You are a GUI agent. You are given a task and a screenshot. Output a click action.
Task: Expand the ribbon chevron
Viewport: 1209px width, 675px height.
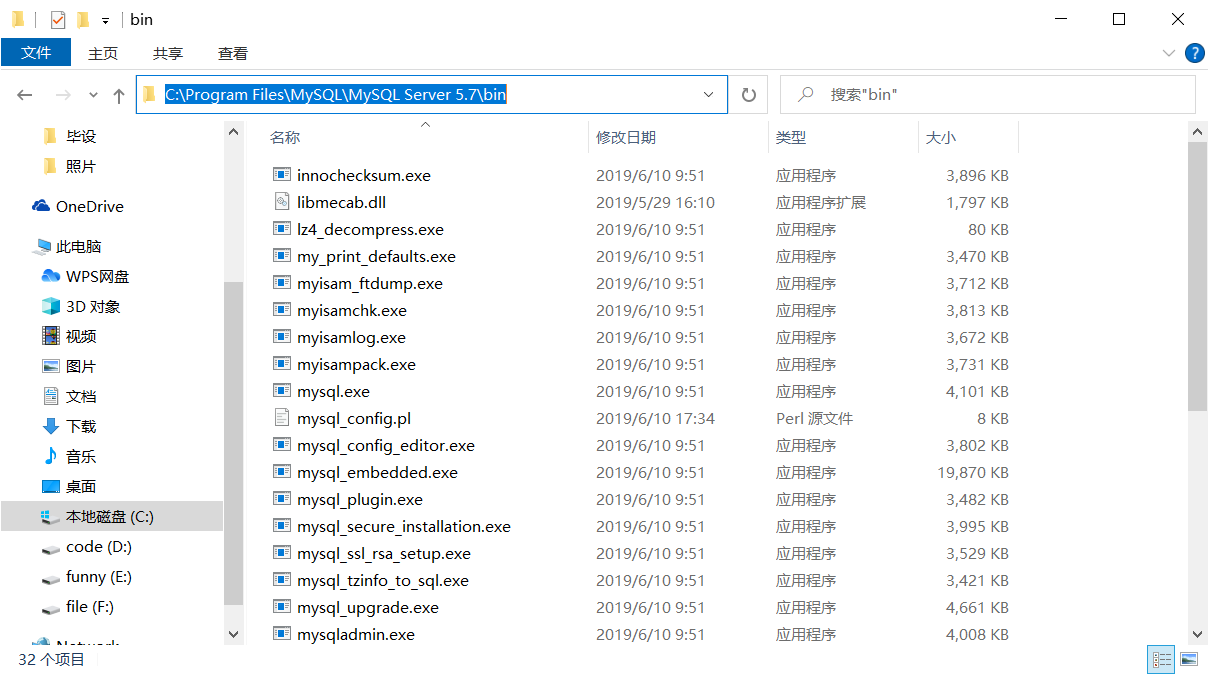(x=1169, y=53)
